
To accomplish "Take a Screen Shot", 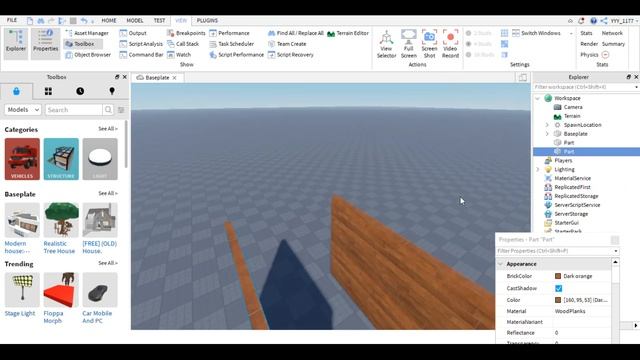I will [429, 44].
